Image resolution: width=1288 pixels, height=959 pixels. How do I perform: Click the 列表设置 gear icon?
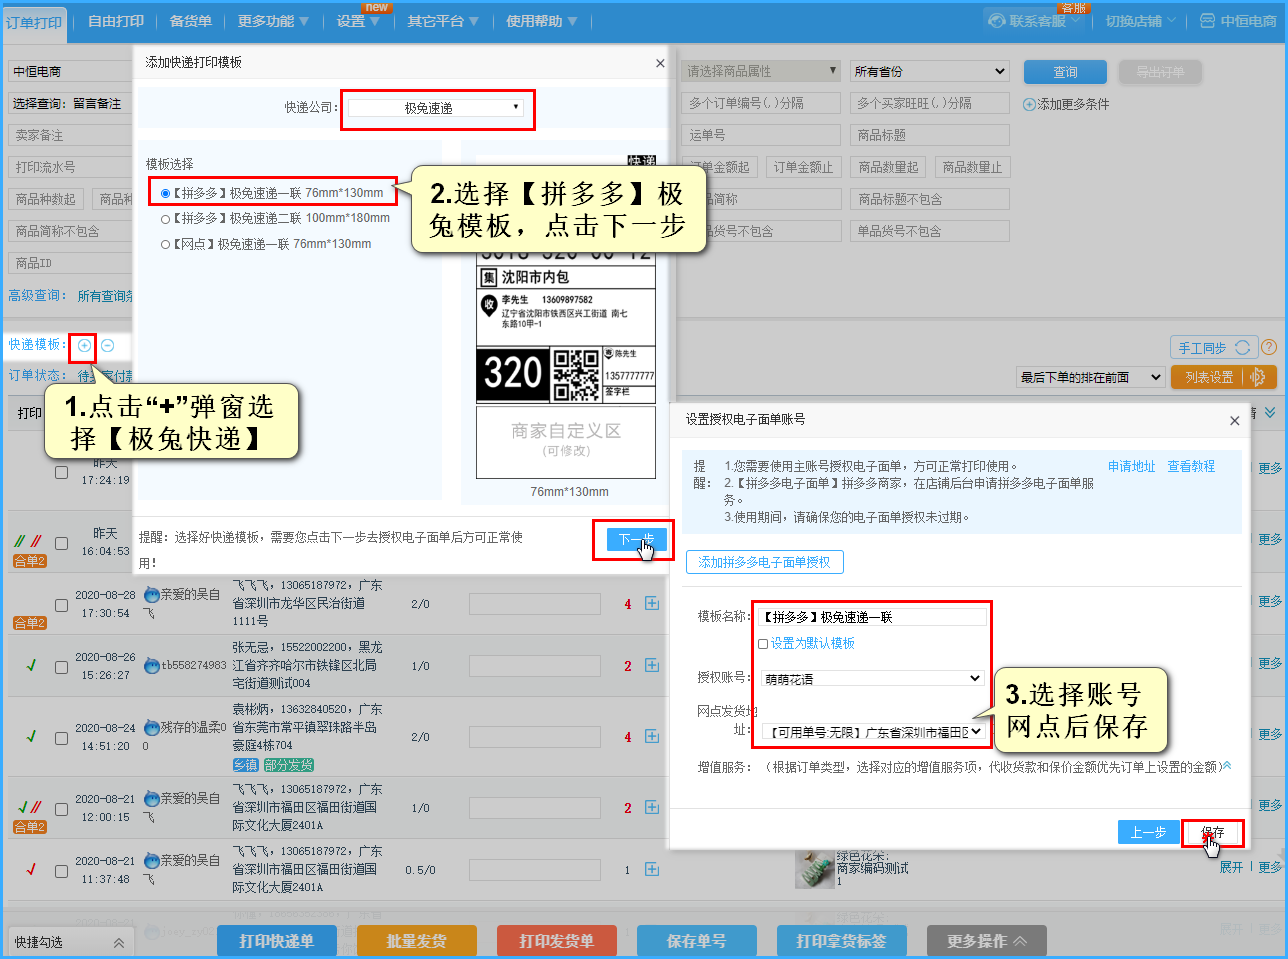pyautogui.click(x=1258, y=377)
